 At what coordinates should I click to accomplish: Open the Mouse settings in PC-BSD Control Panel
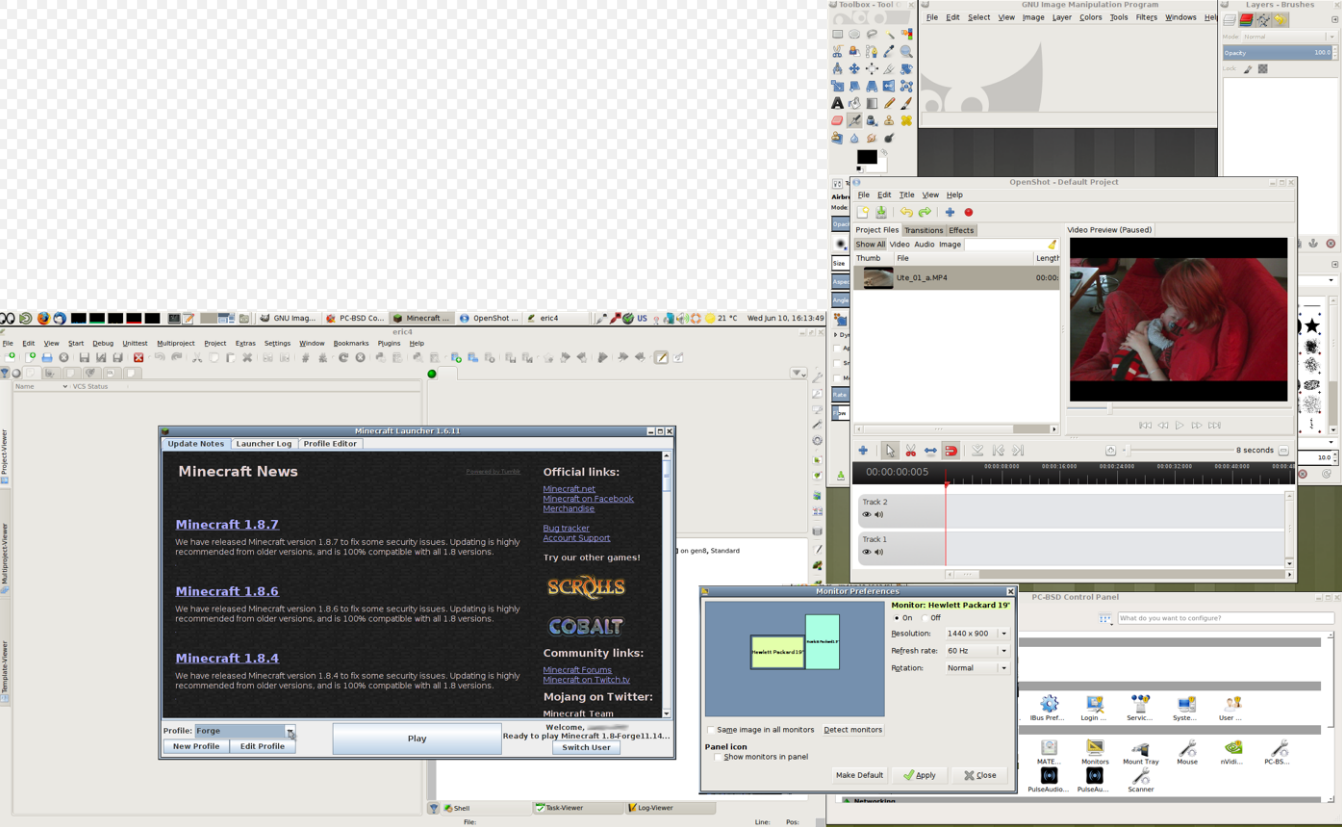(x=1187, y=748)
